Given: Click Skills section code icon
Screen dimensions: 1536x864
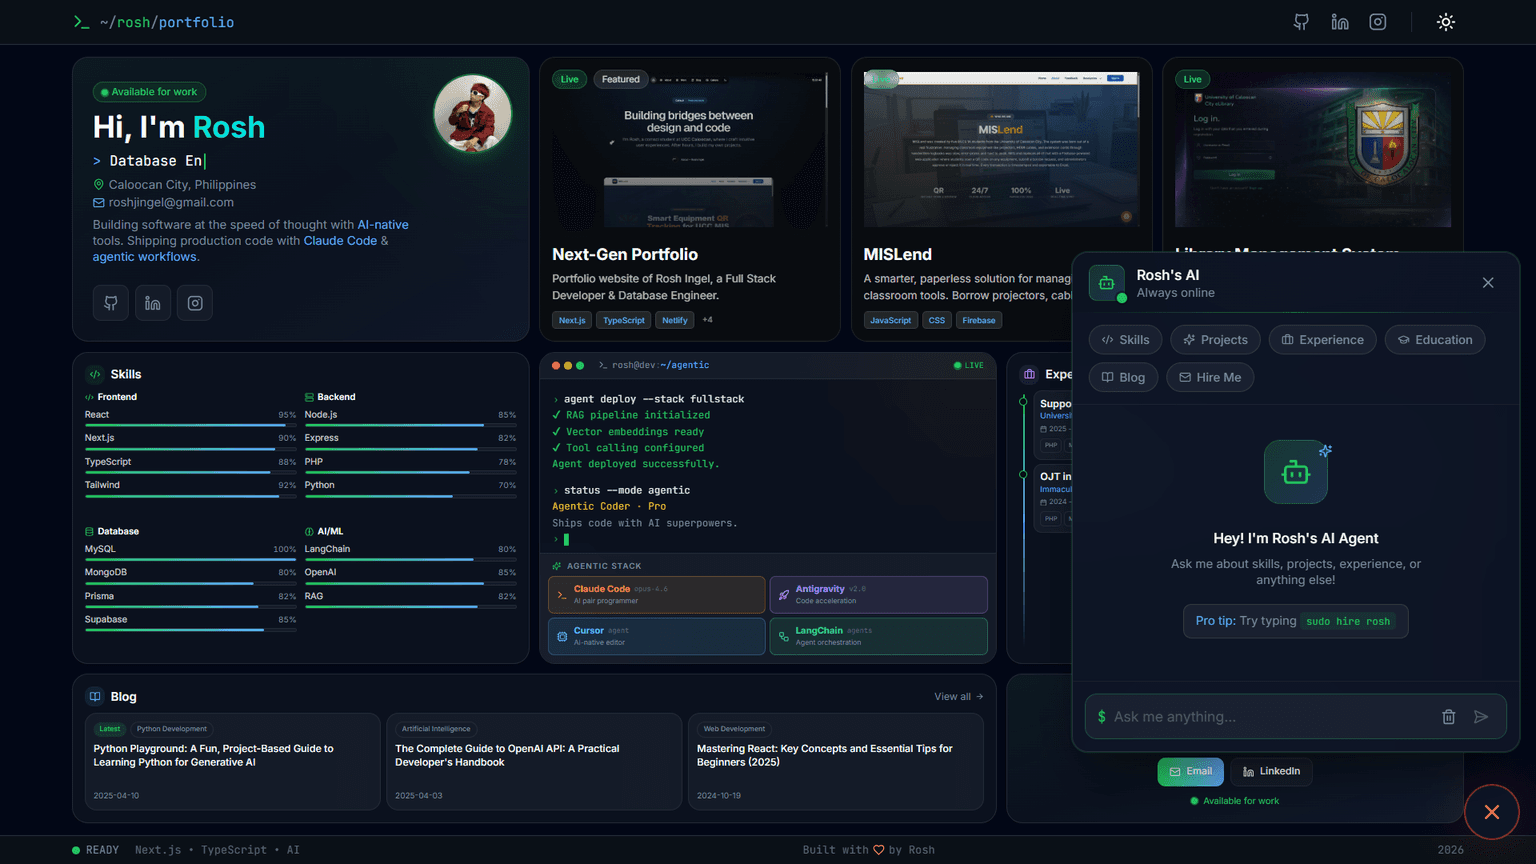Looking at the screenshot, I should (95, 374).
